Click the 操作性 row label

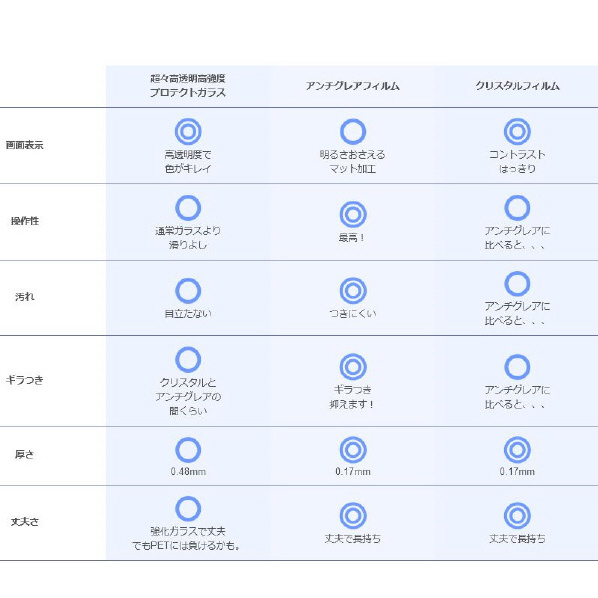point(25,221)
